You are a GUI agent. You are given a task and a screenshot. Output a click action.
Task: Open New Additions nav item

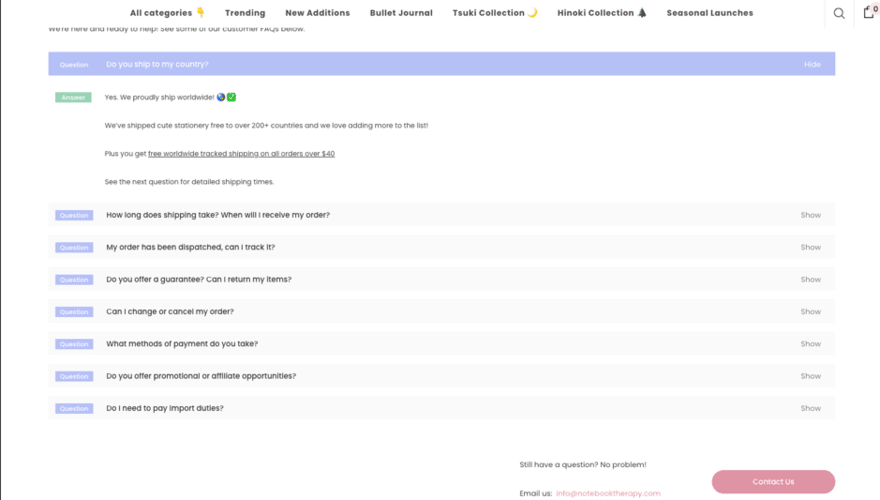(317, 13)
